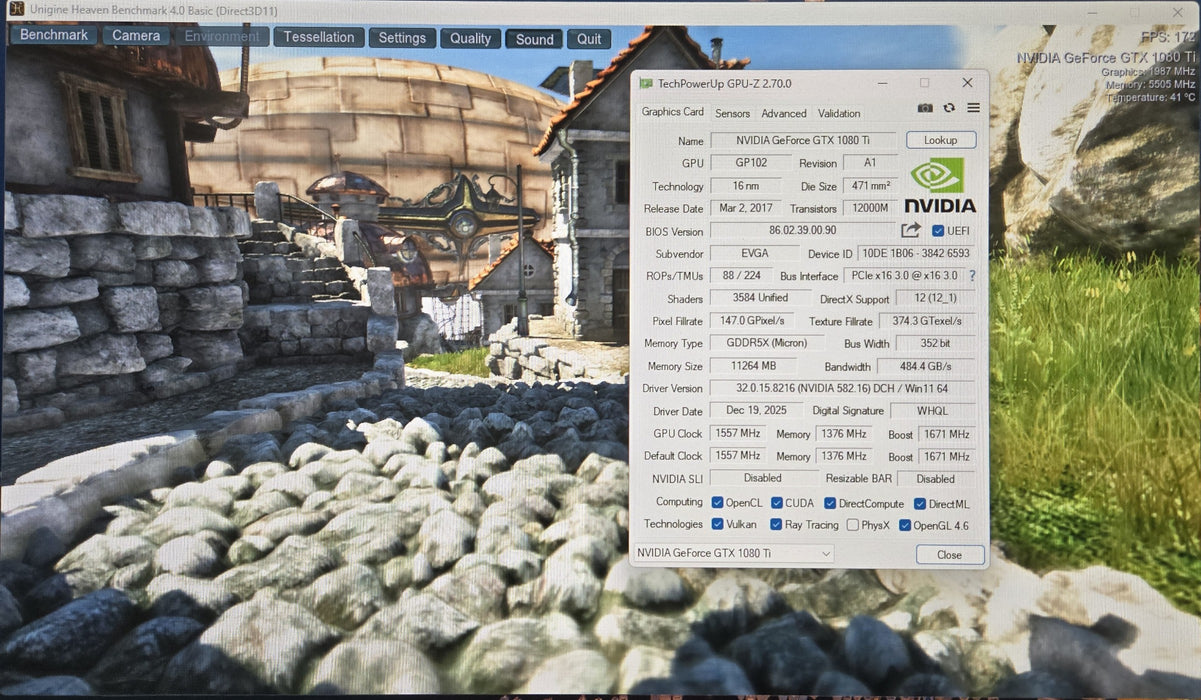Image resolution: width=1201 pixels, height=700 pixels.
Task: Click the Shaders value "3584 Unified"
Action: pos(760,298)
